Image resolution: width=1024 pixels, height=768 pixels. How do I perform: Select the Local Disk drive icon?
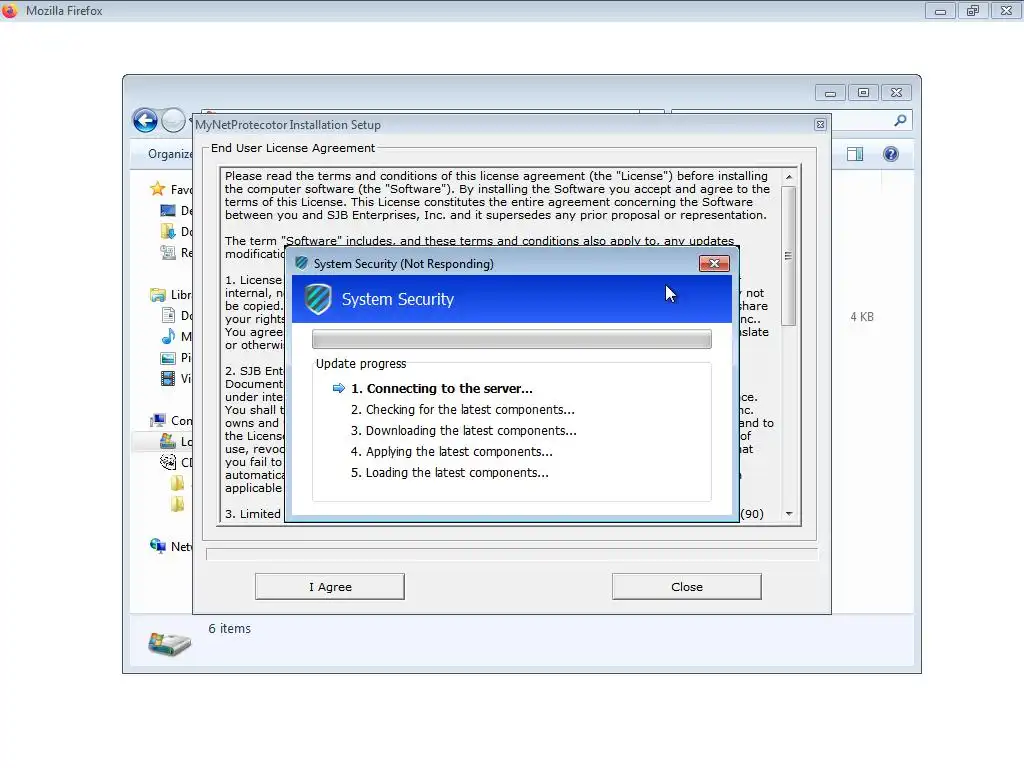coord(168,441)
